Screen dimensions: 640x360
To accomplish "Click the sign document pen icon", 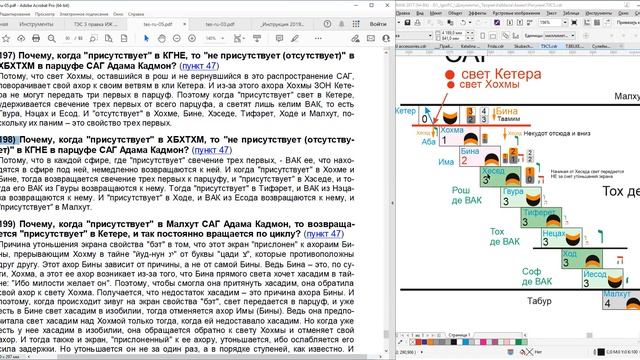I will (356, 38).
